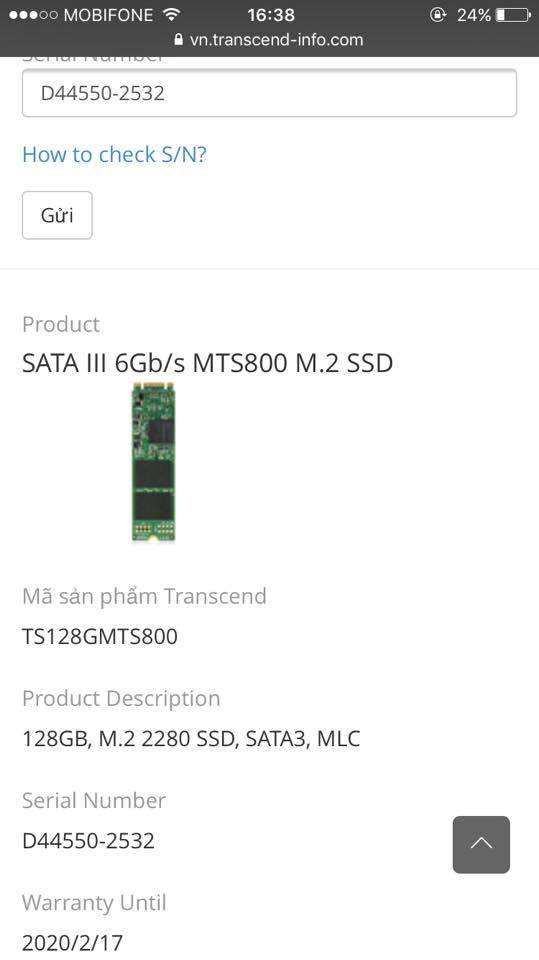Tap the Mã sản phẩm Transcend label
539x960 pixels.
pos(145,596)
